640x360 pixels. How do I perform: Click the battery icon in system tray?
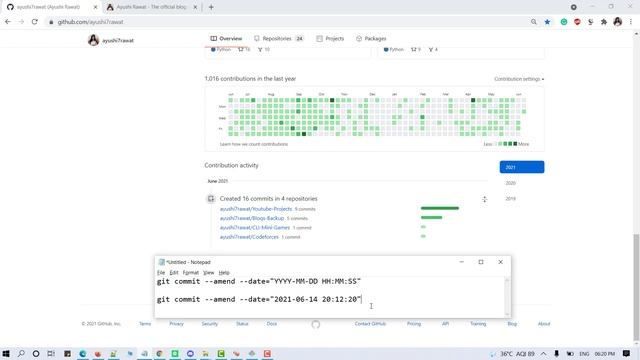[570, 353]
